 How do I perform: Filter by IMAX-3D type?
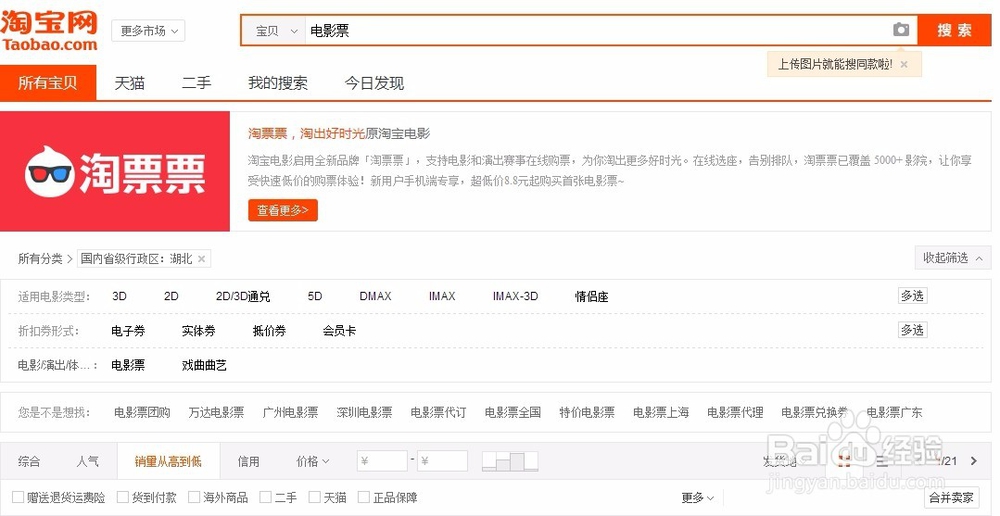(515, 297)
